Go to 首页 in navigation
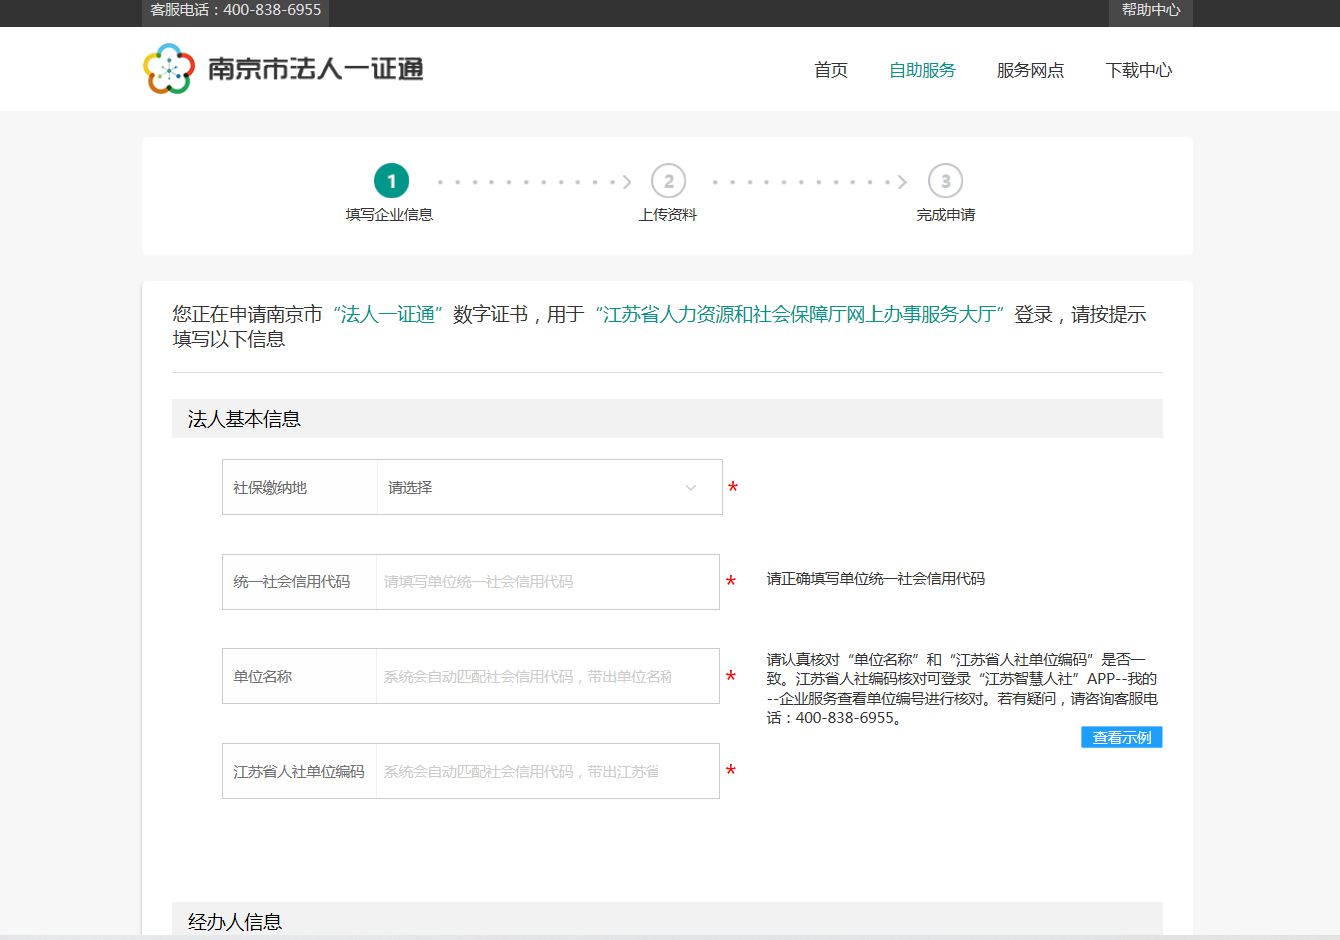 (x=830, y=70)
